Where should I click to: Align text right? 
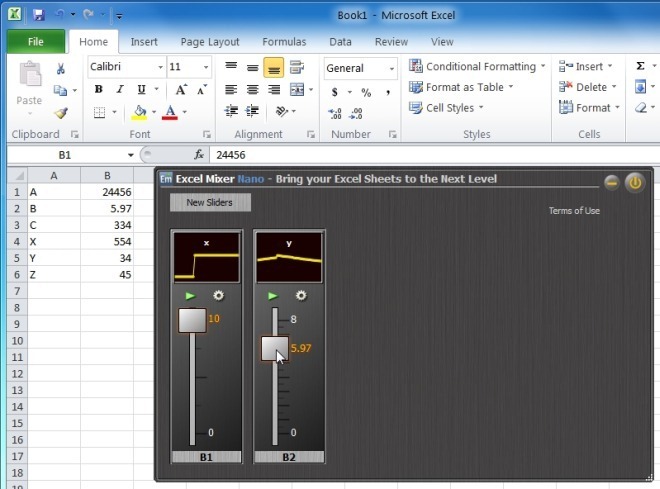[274, 89]
